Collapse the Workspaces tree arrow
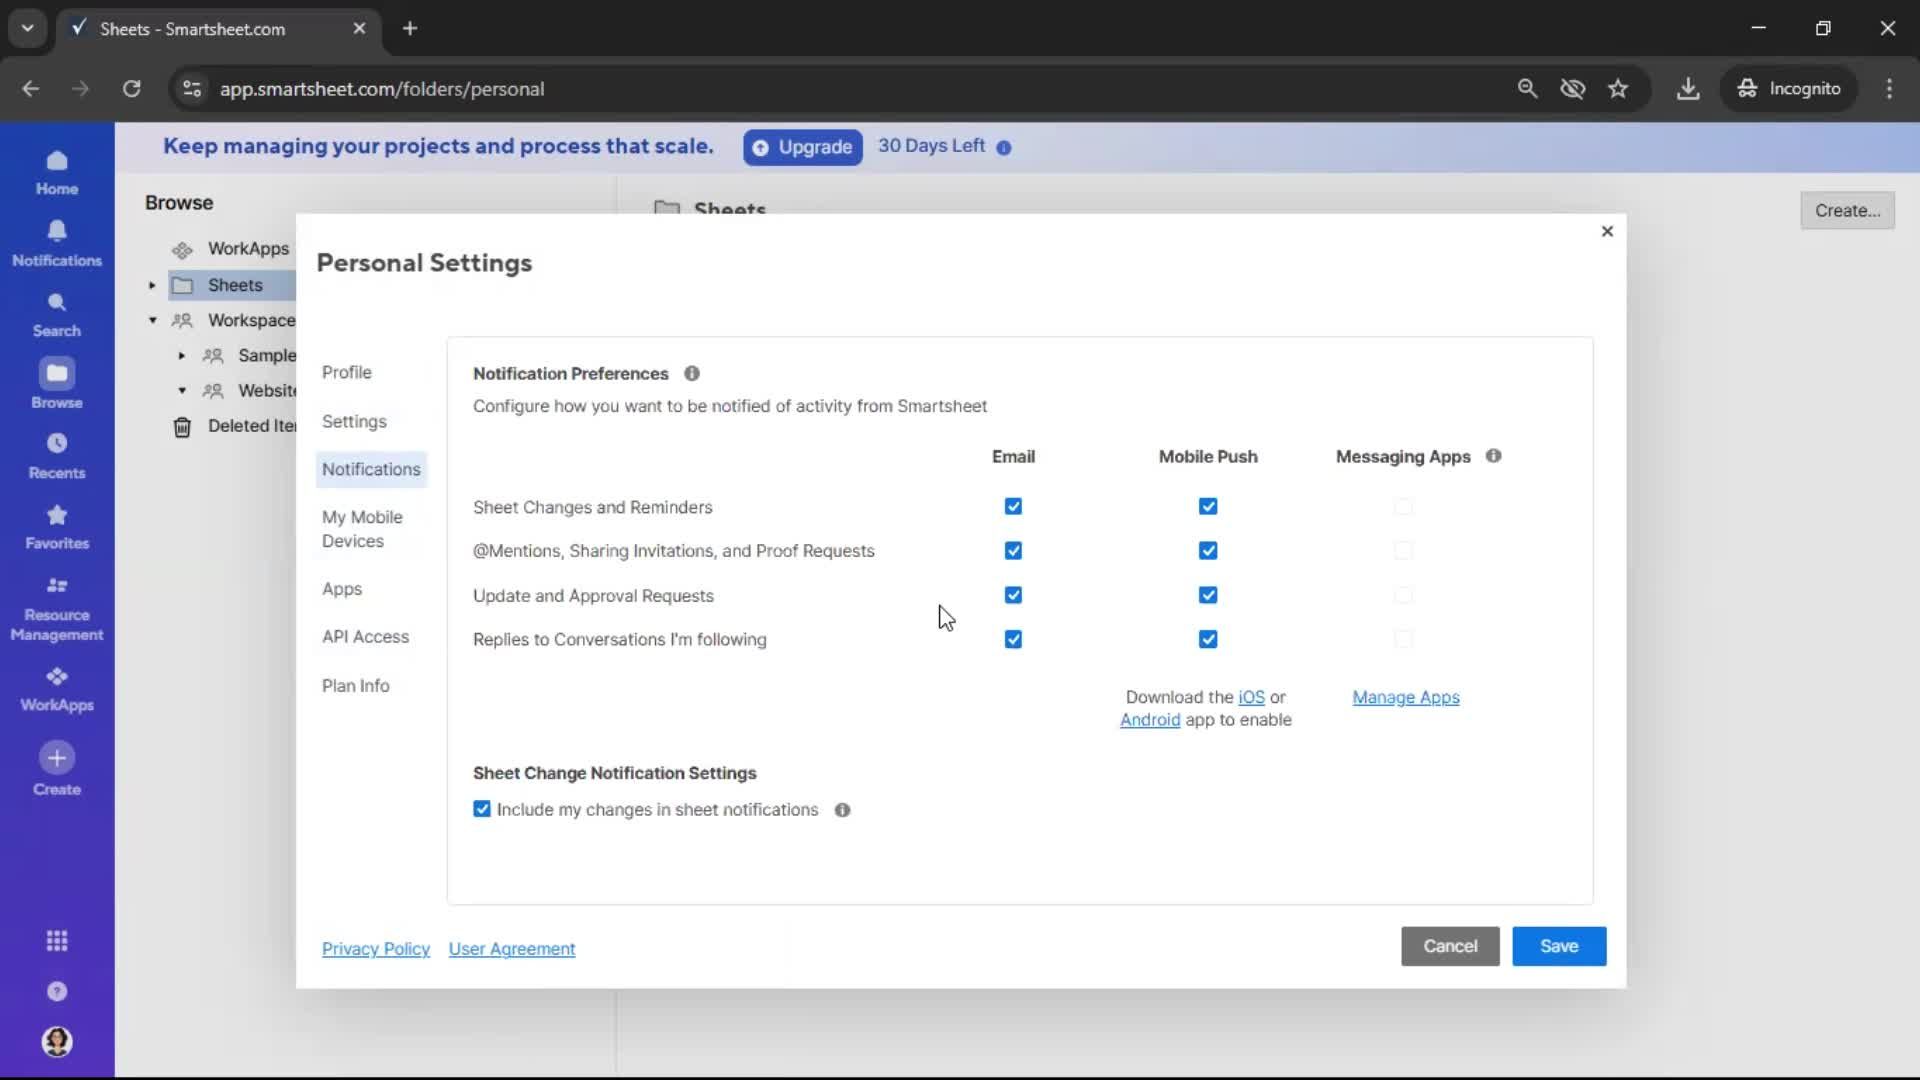This screenshot has height=1080, width=1920. [x=152, y=321]
